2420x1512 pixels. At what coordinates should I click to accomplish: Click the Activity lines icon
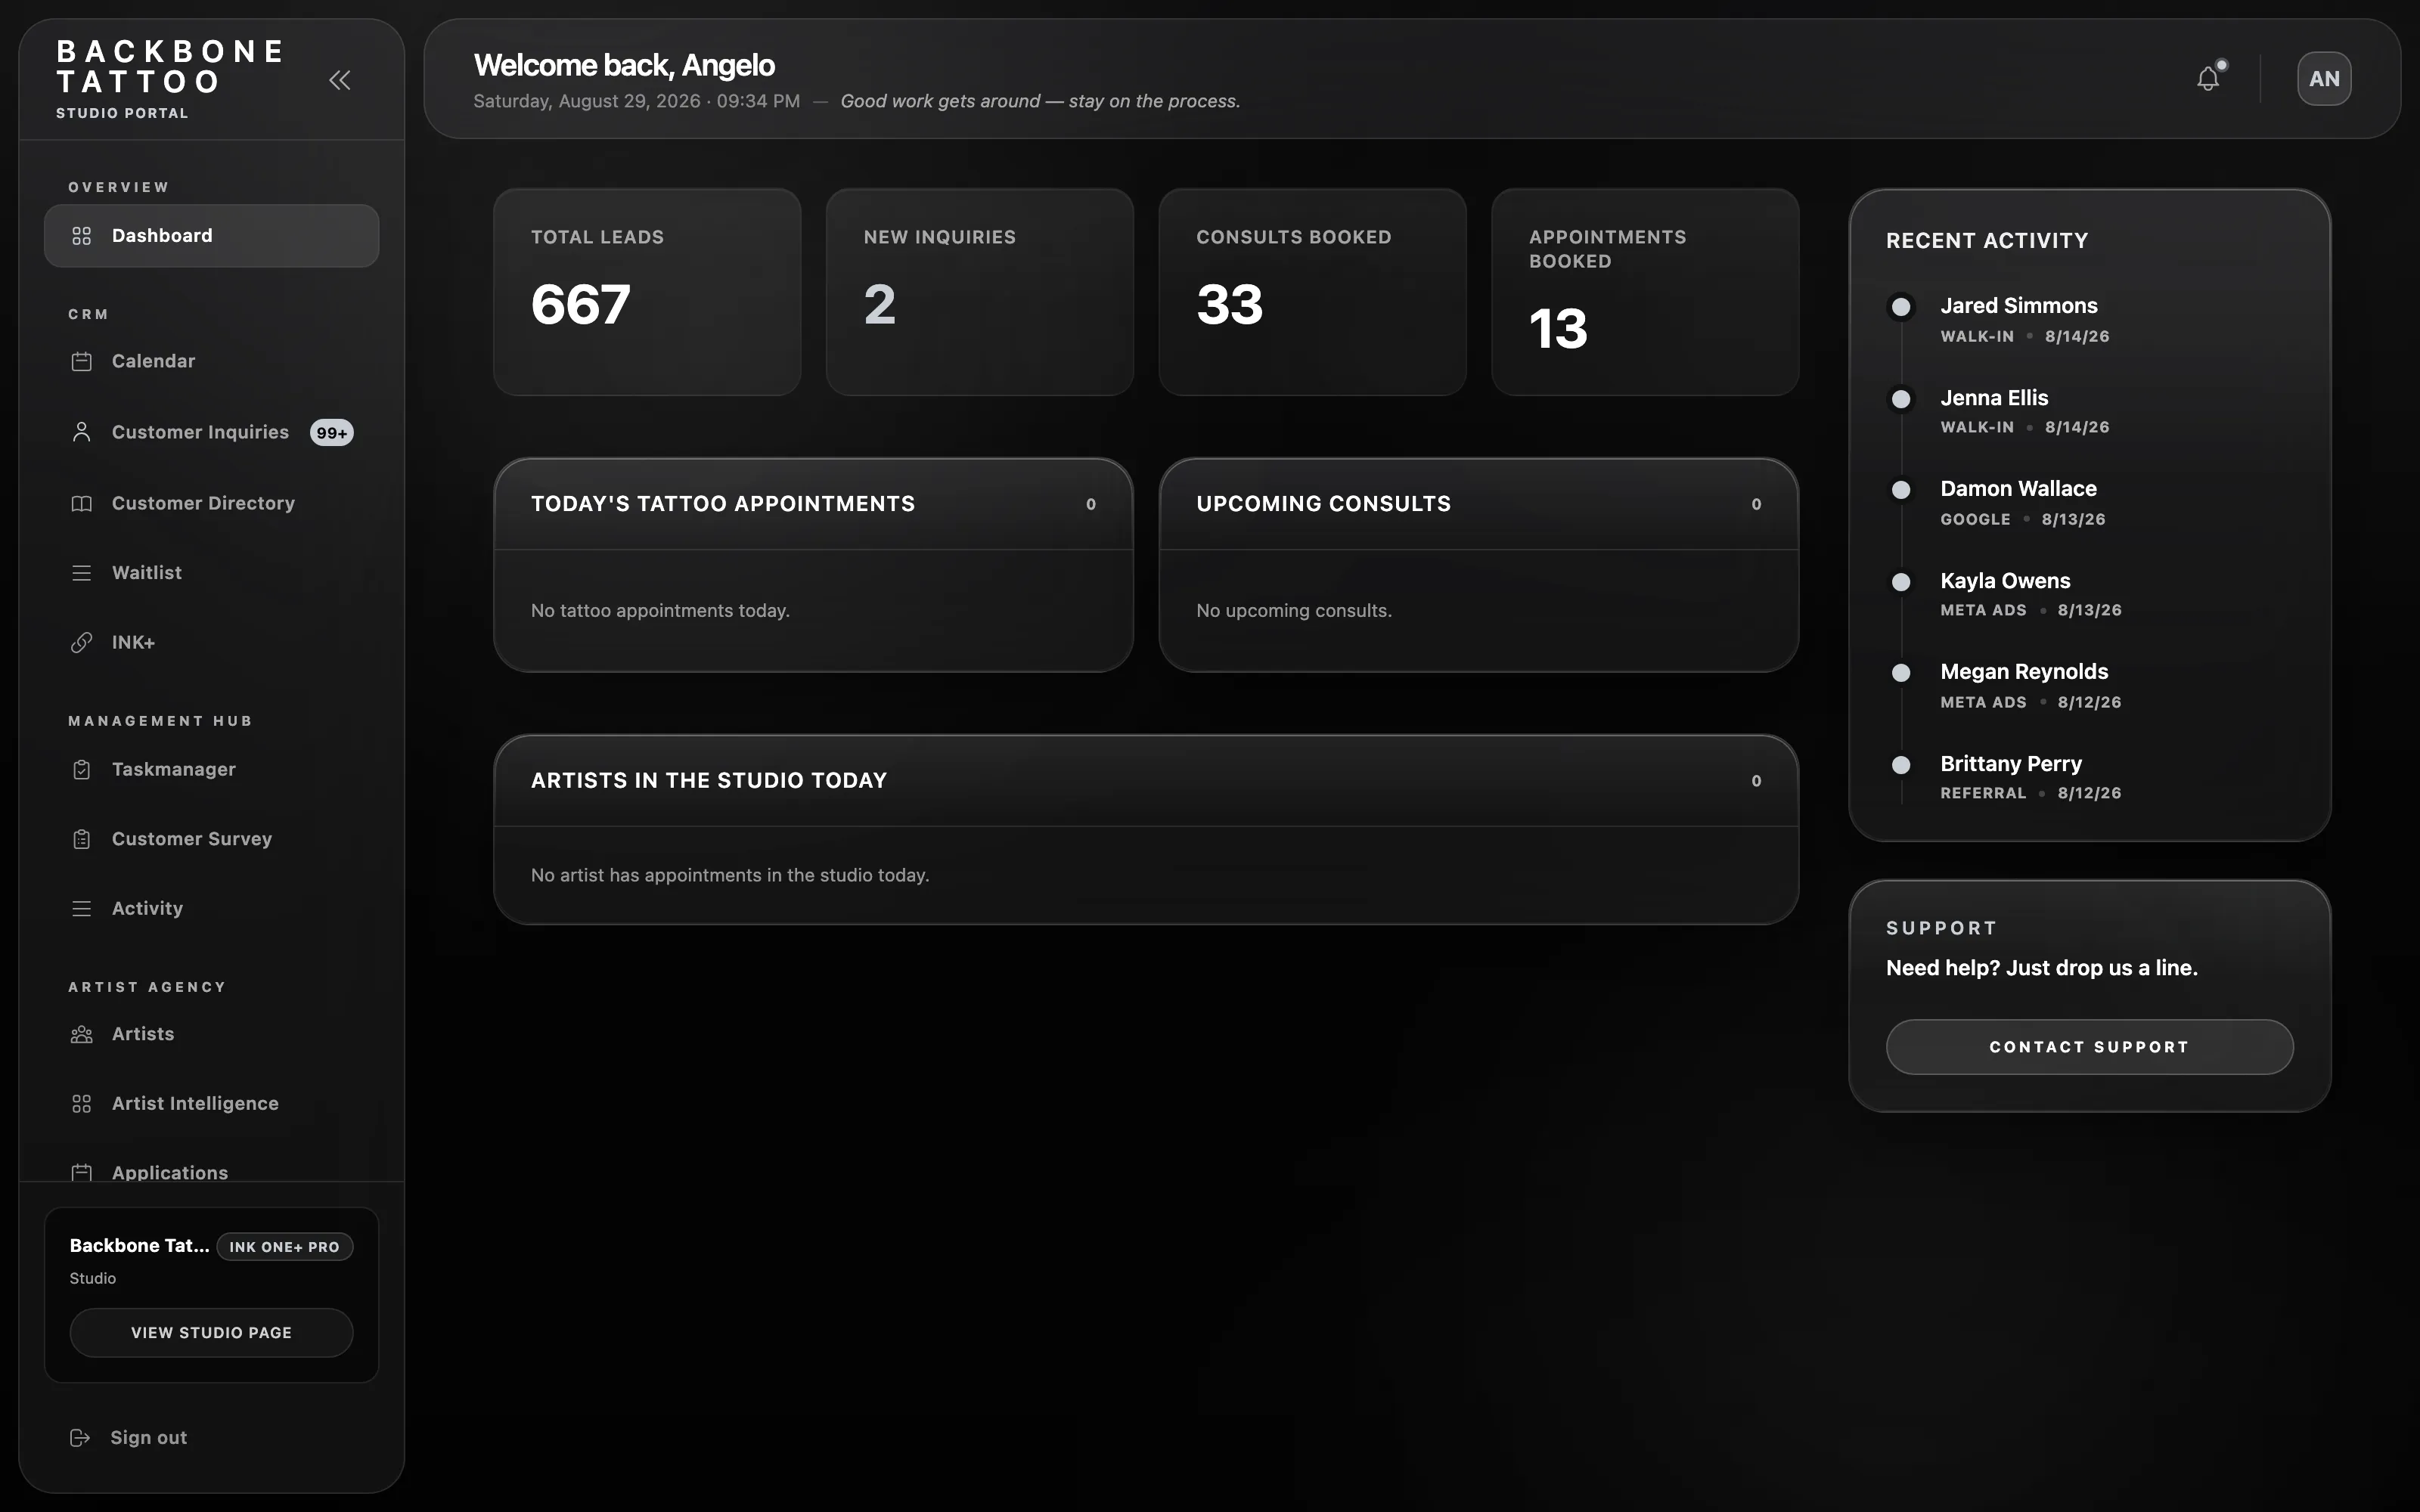point(82,908)
